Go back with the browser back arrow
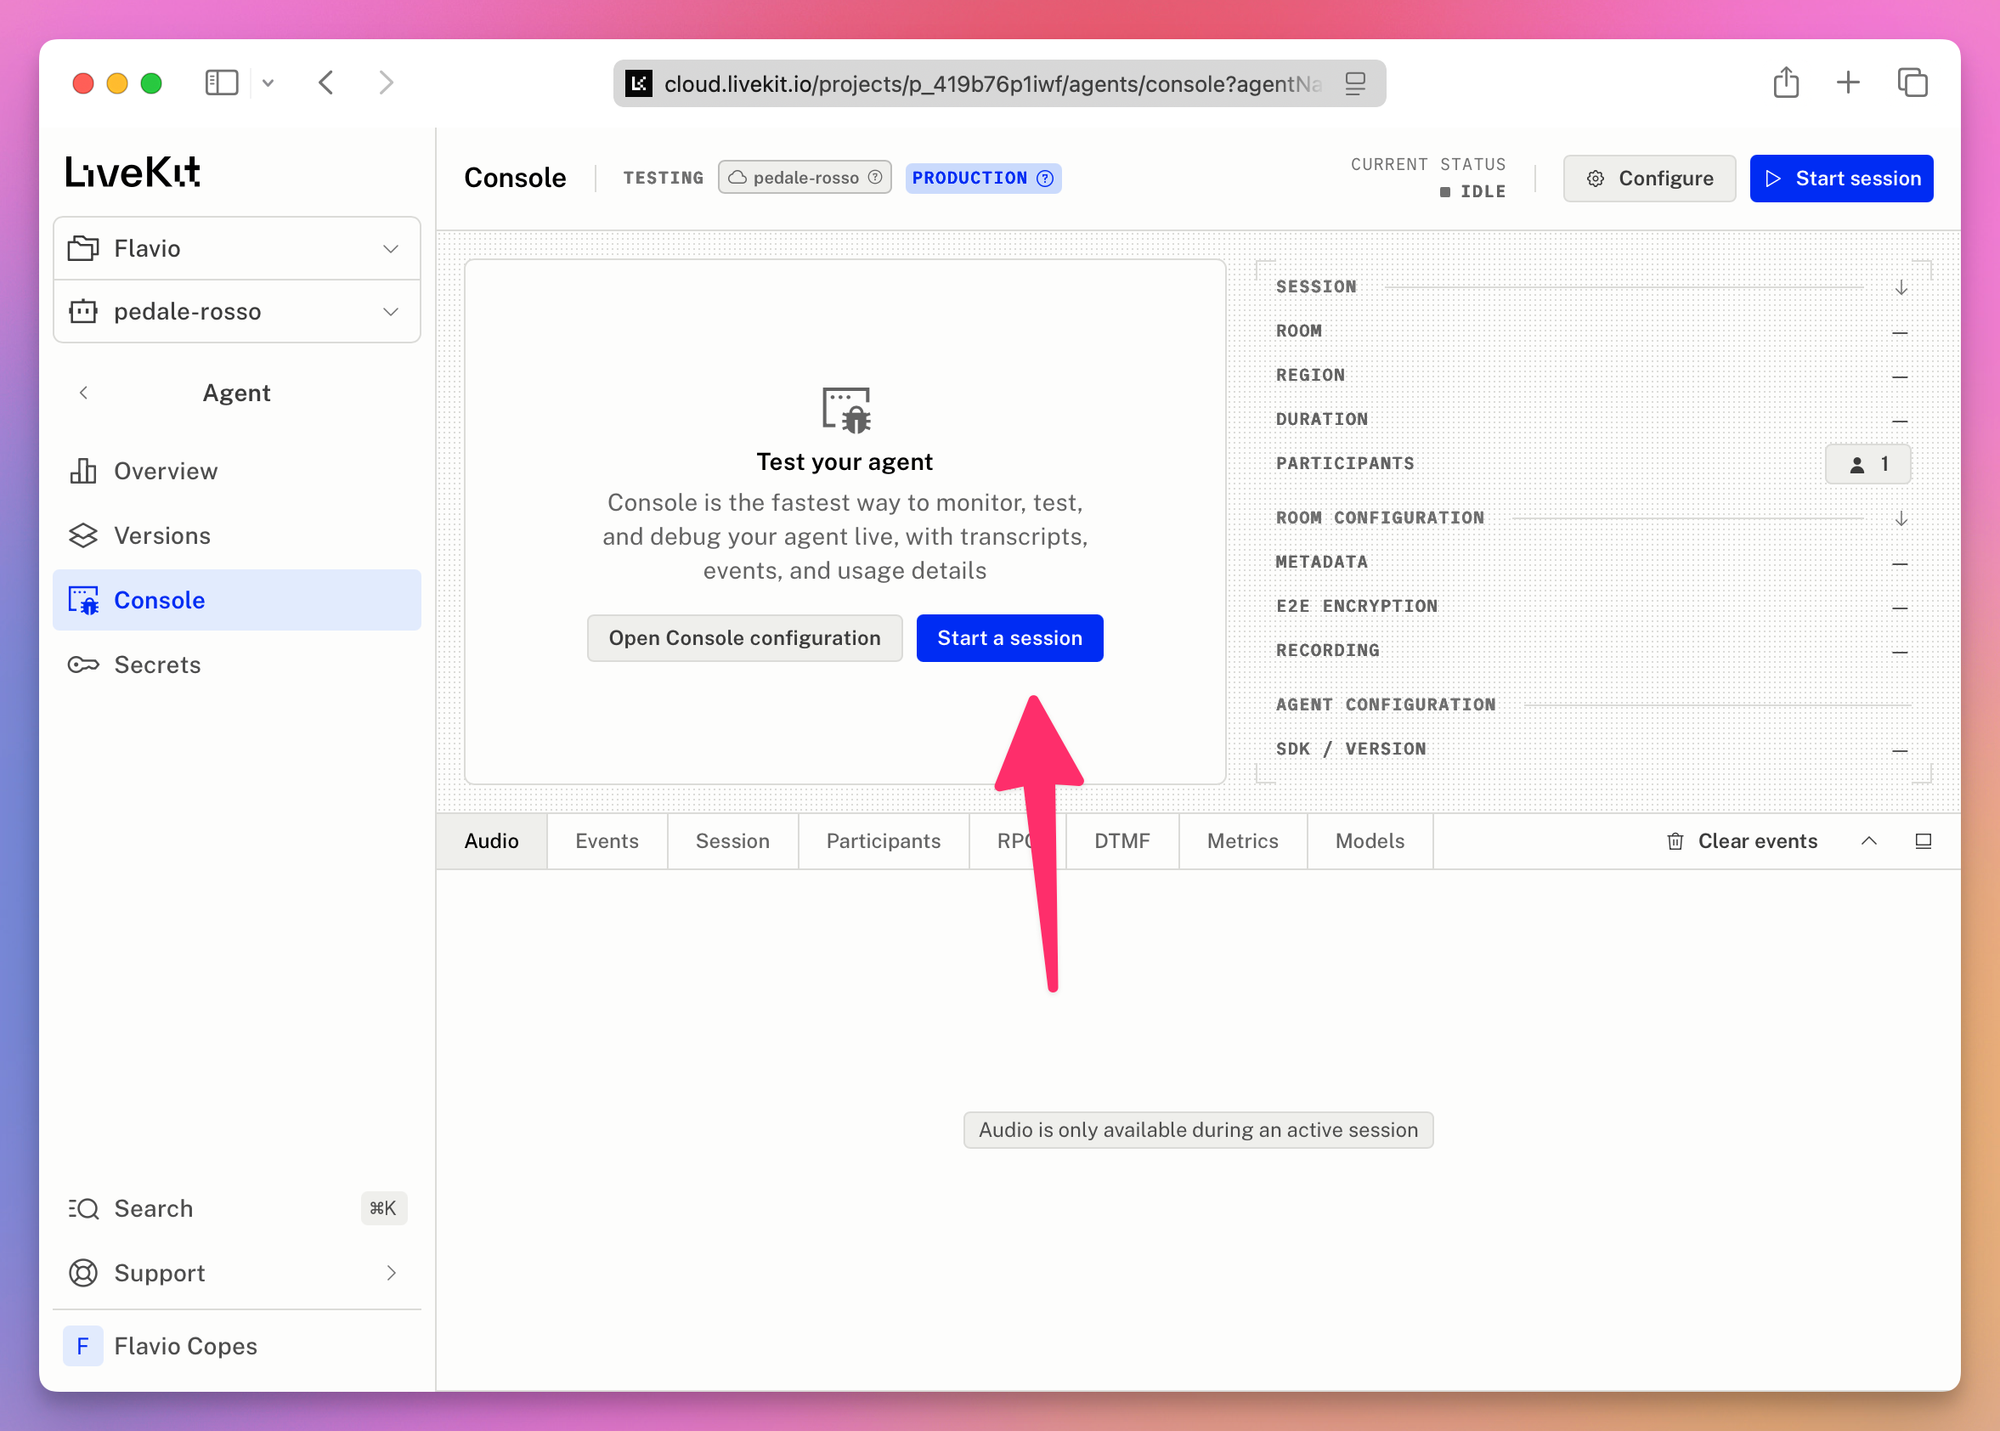The width and height of the screenshot is (2000, 1431). (326, 83)
